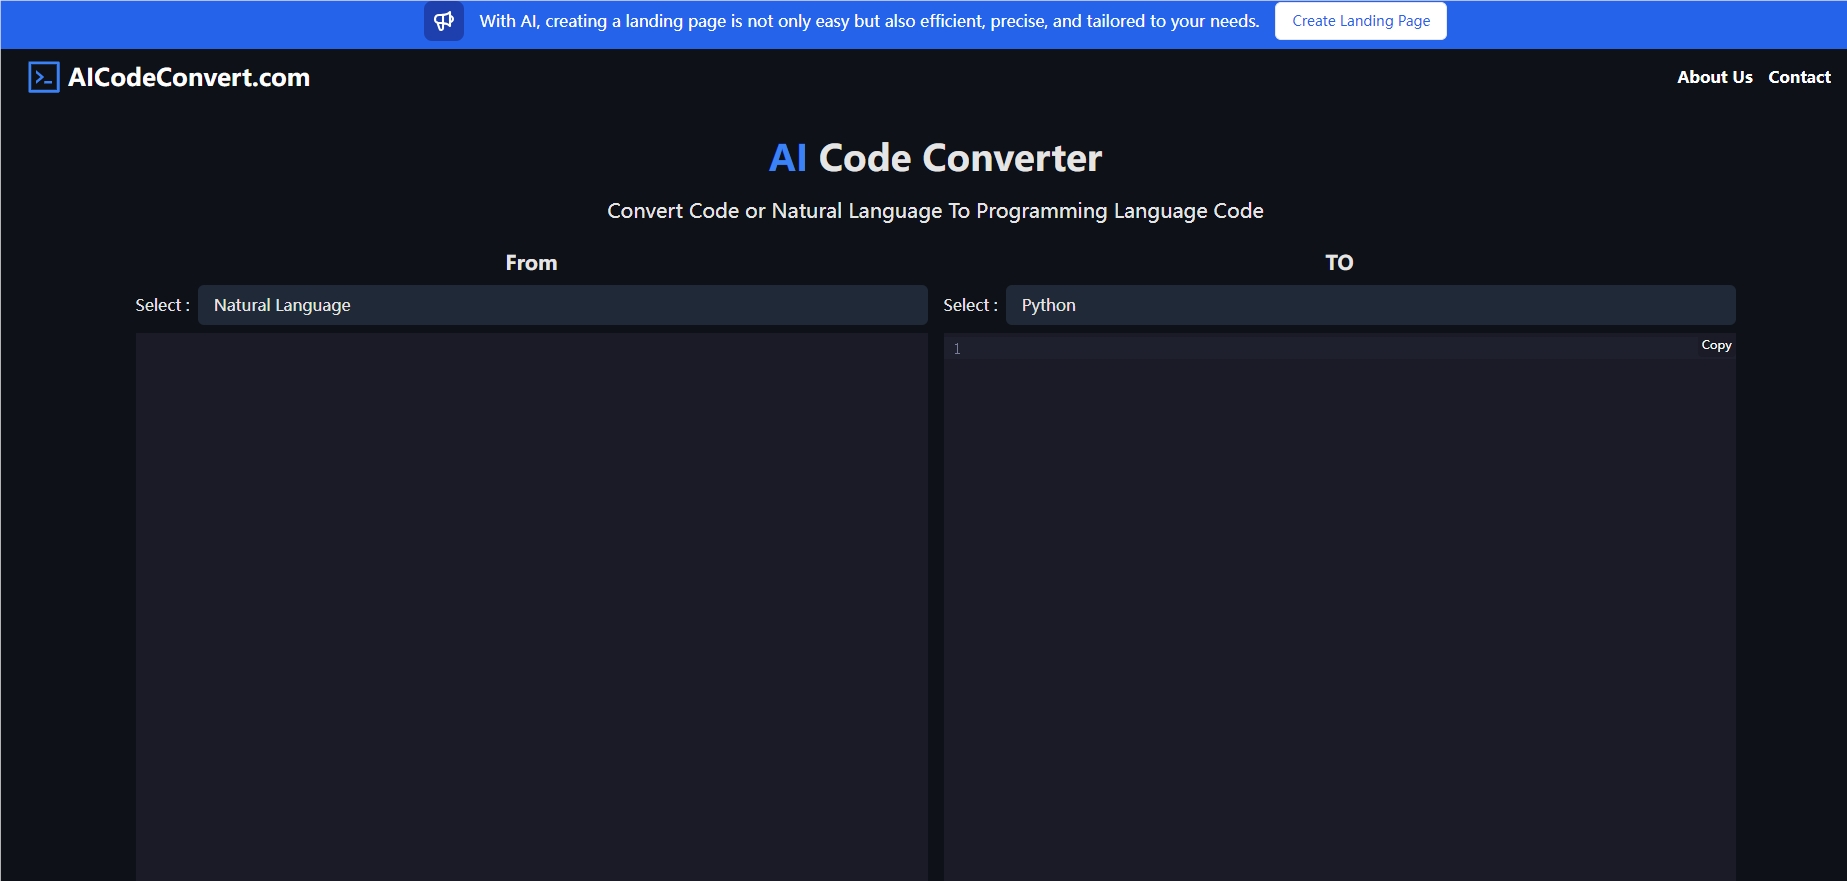Click the Select label beside Python
Image resolution: width=1847 pixels, height=881 pixels.
coord(970,305)
